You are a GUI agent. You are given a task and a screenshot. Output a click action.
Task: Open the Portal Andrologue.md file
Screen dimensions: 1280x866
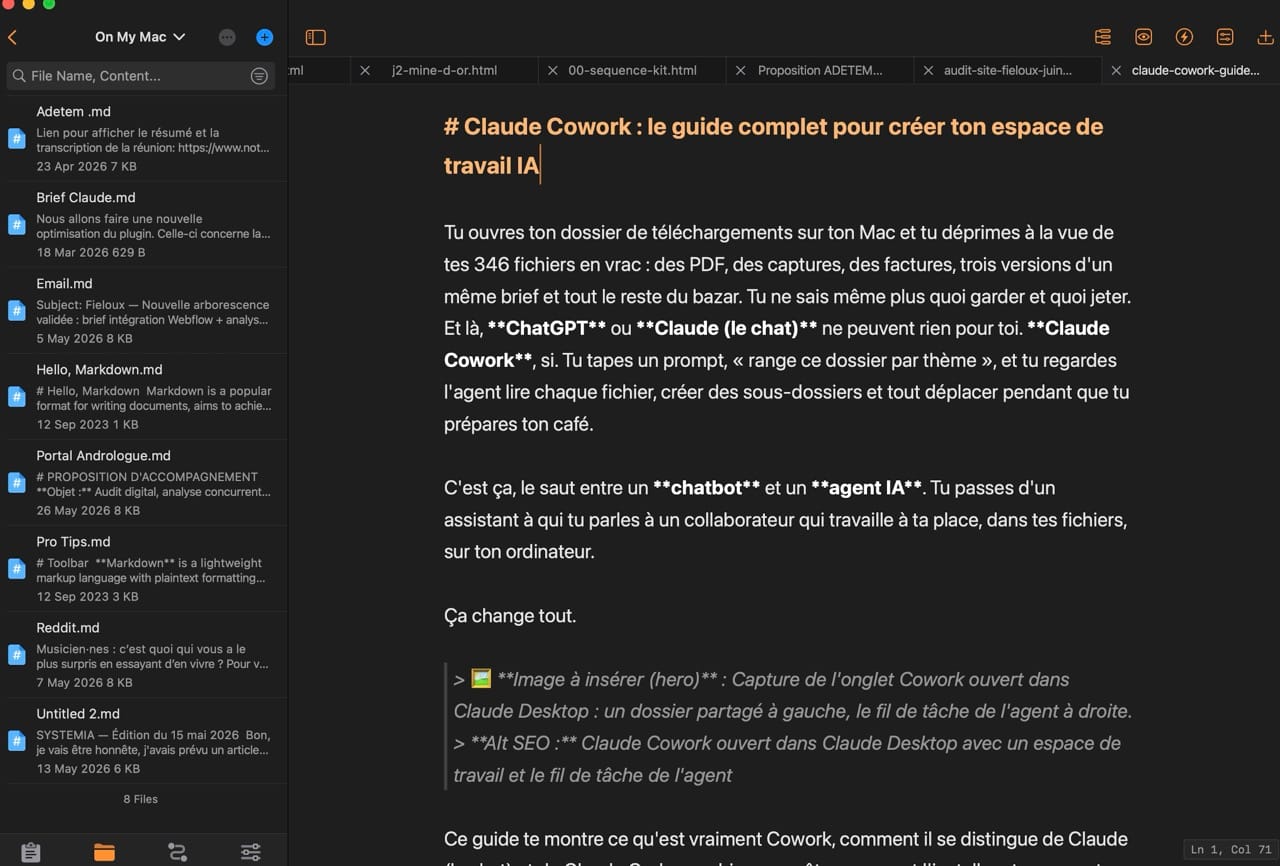coord(143,482)
